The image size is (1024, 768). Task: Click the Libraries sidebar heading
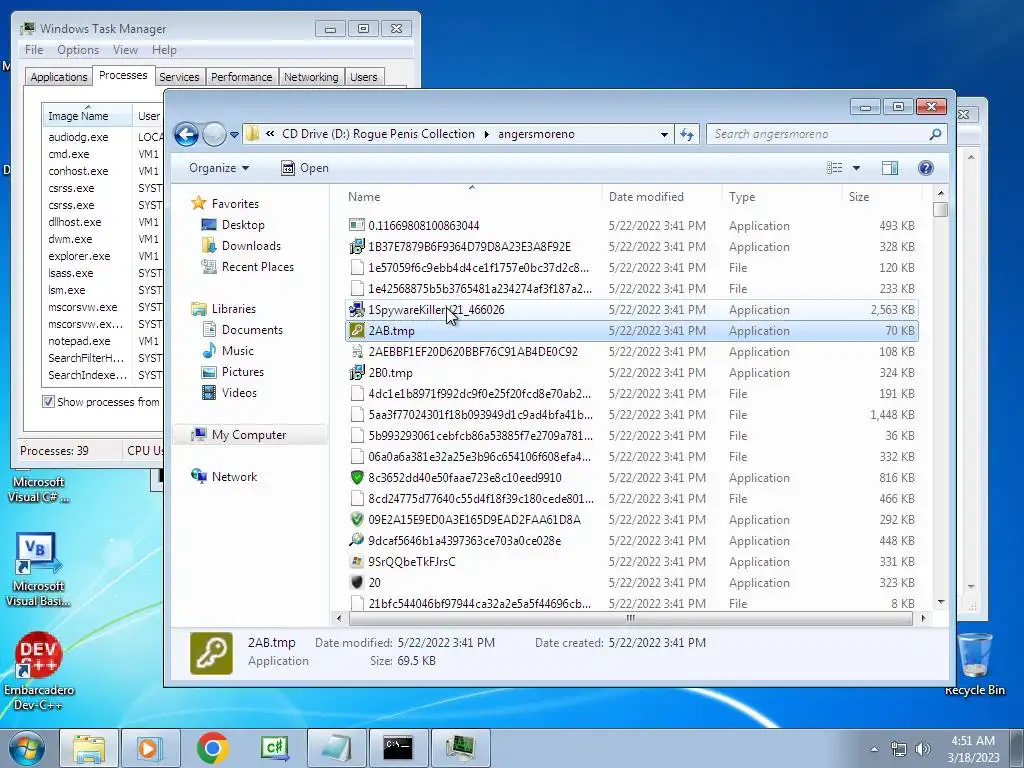pyautogui.click(x=223, y=309)
